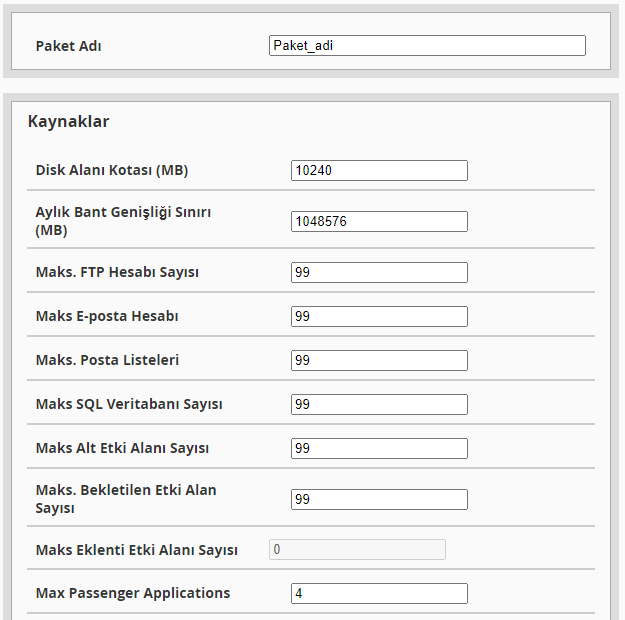Click the Maks. FTP Hesabı Sayısı input
Viewport: 625px width, 620px height.
379,273
